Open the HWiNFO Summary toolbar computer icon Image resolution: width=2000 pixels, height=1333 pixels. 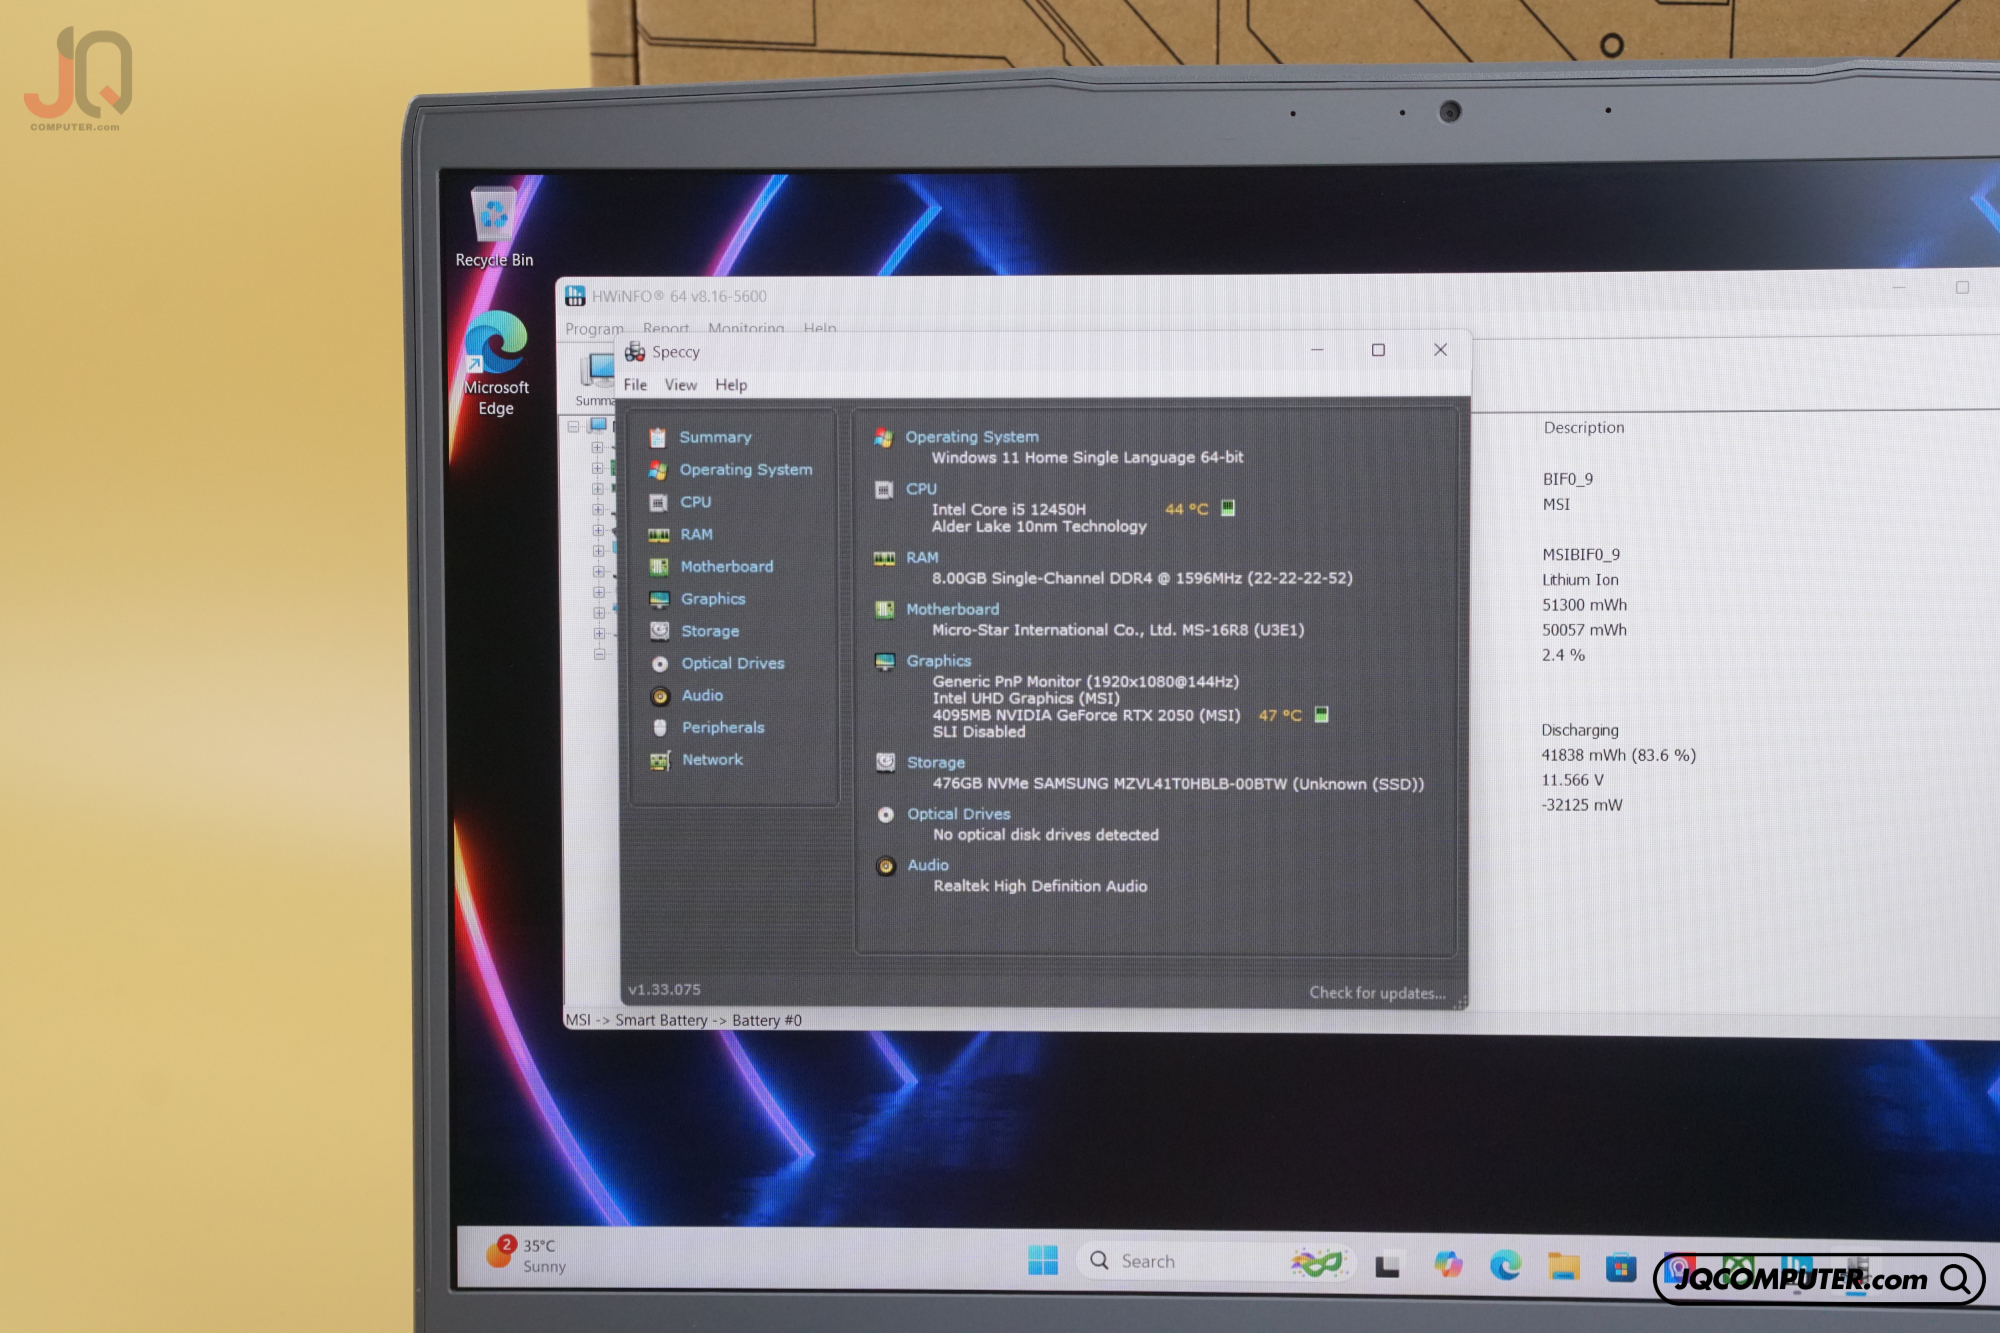coord(597,371)
